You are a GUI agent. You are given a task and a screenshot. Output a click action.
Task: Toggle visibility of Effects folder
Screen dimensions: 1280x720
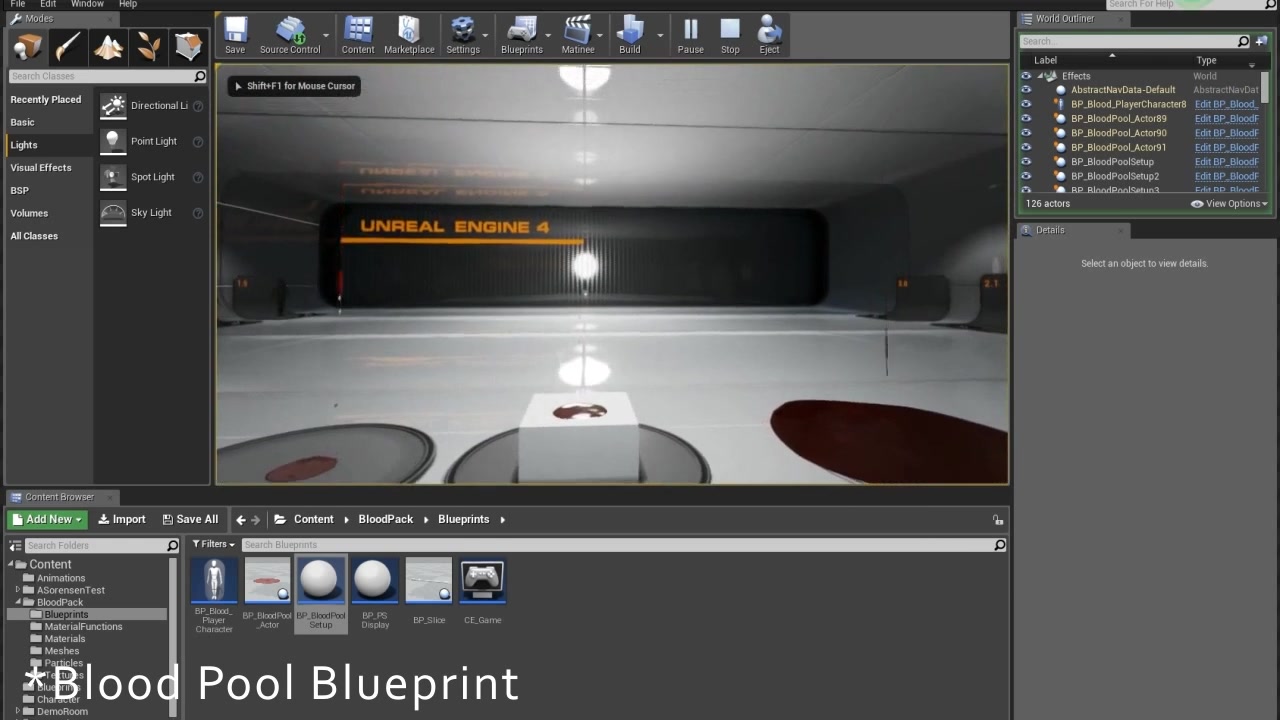pos(1026,76)
